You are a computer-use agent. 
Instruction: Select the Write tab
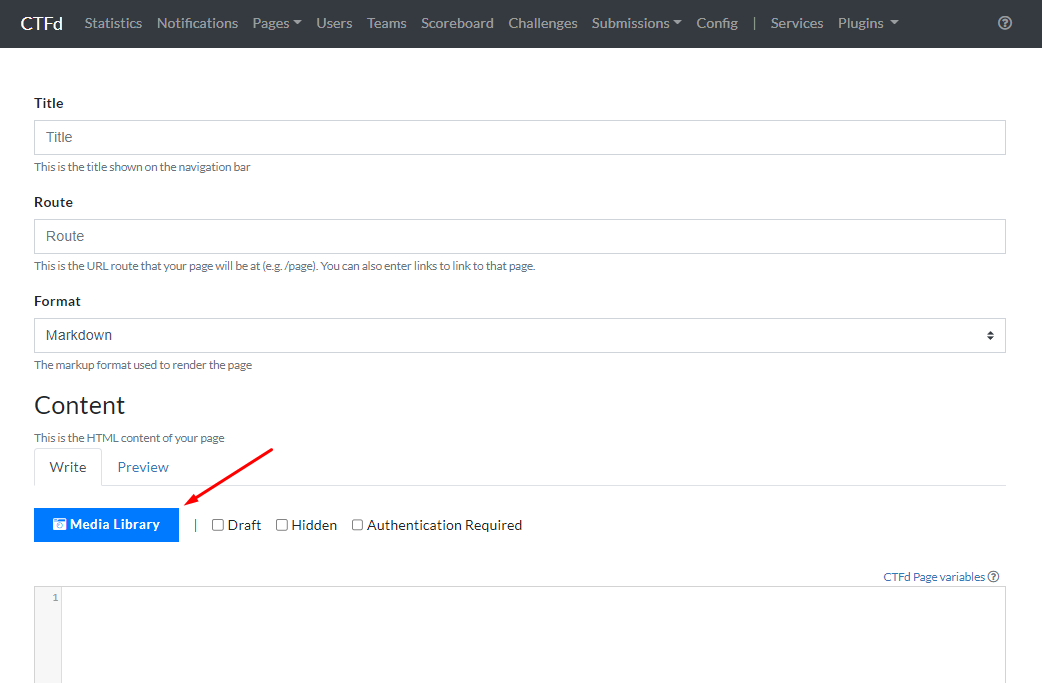(x=68, y=467)
